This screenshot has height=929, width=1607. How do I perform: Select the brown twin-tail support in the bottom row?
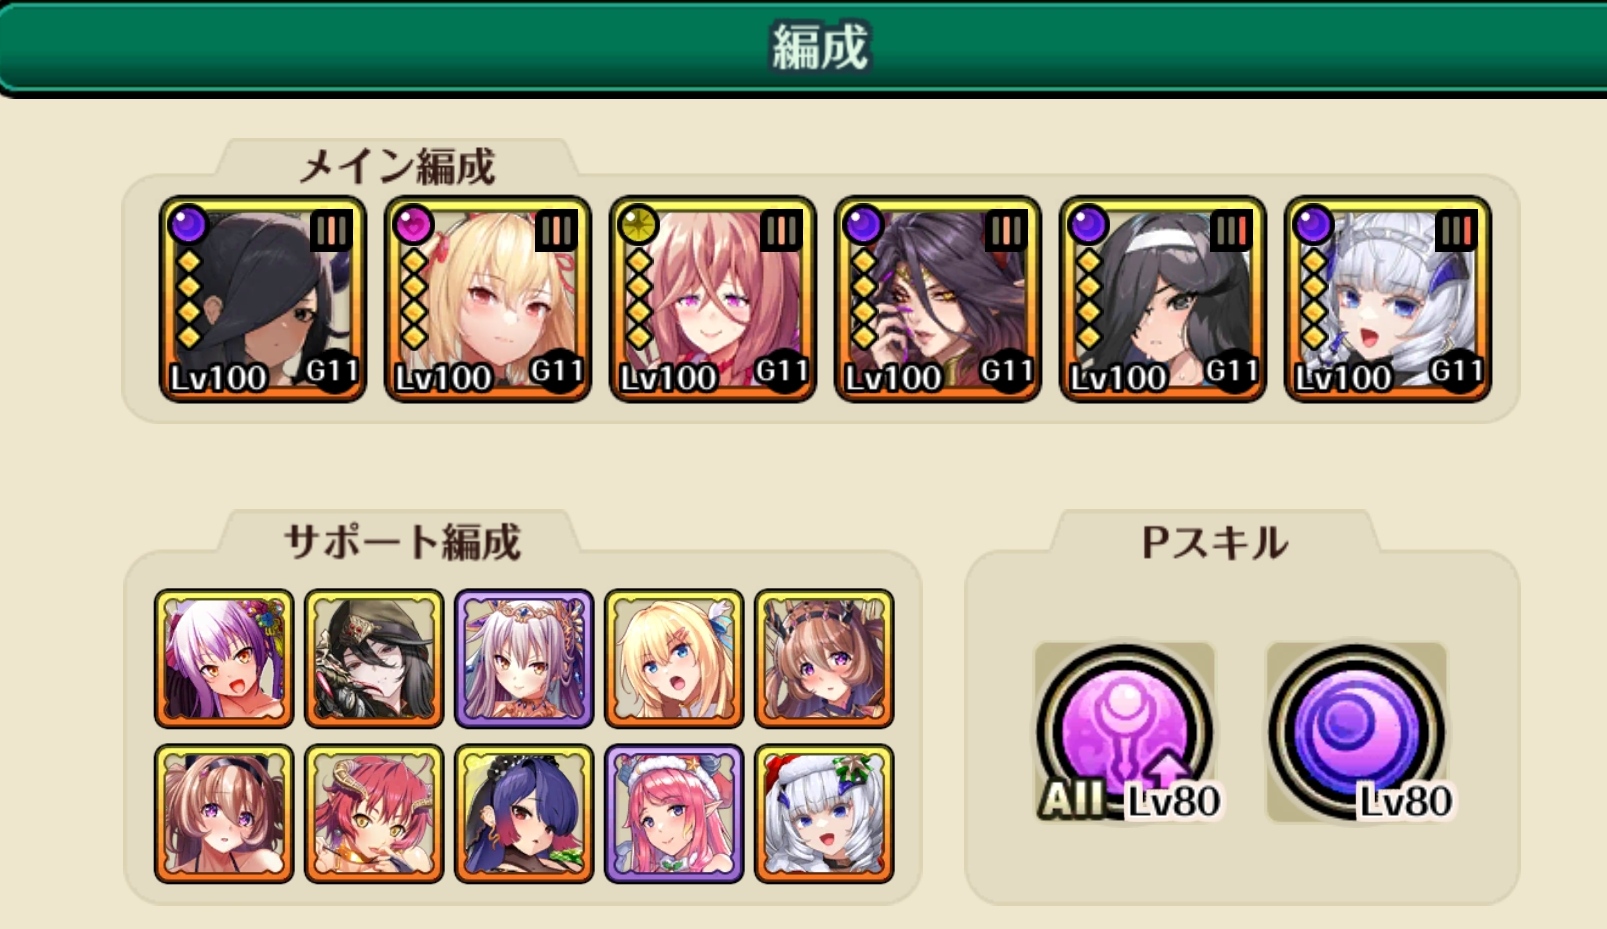click(224, 814)
